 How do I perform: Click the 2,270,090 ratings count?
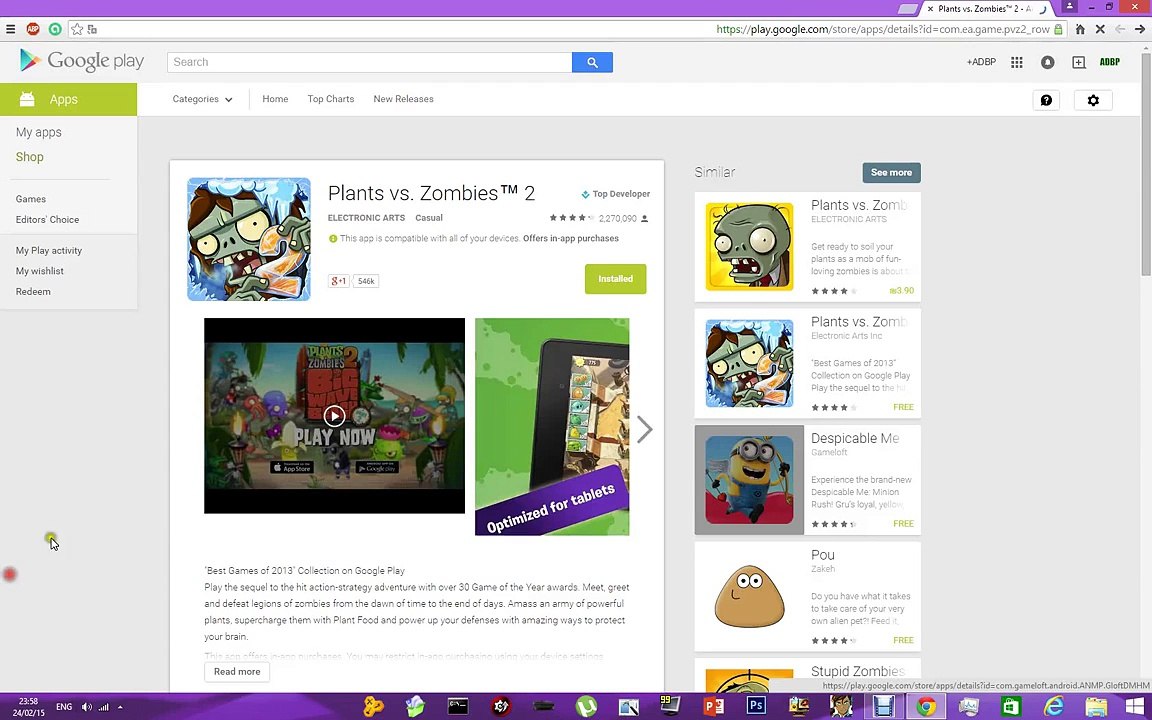pyautogui.click(x=617, y=218)
